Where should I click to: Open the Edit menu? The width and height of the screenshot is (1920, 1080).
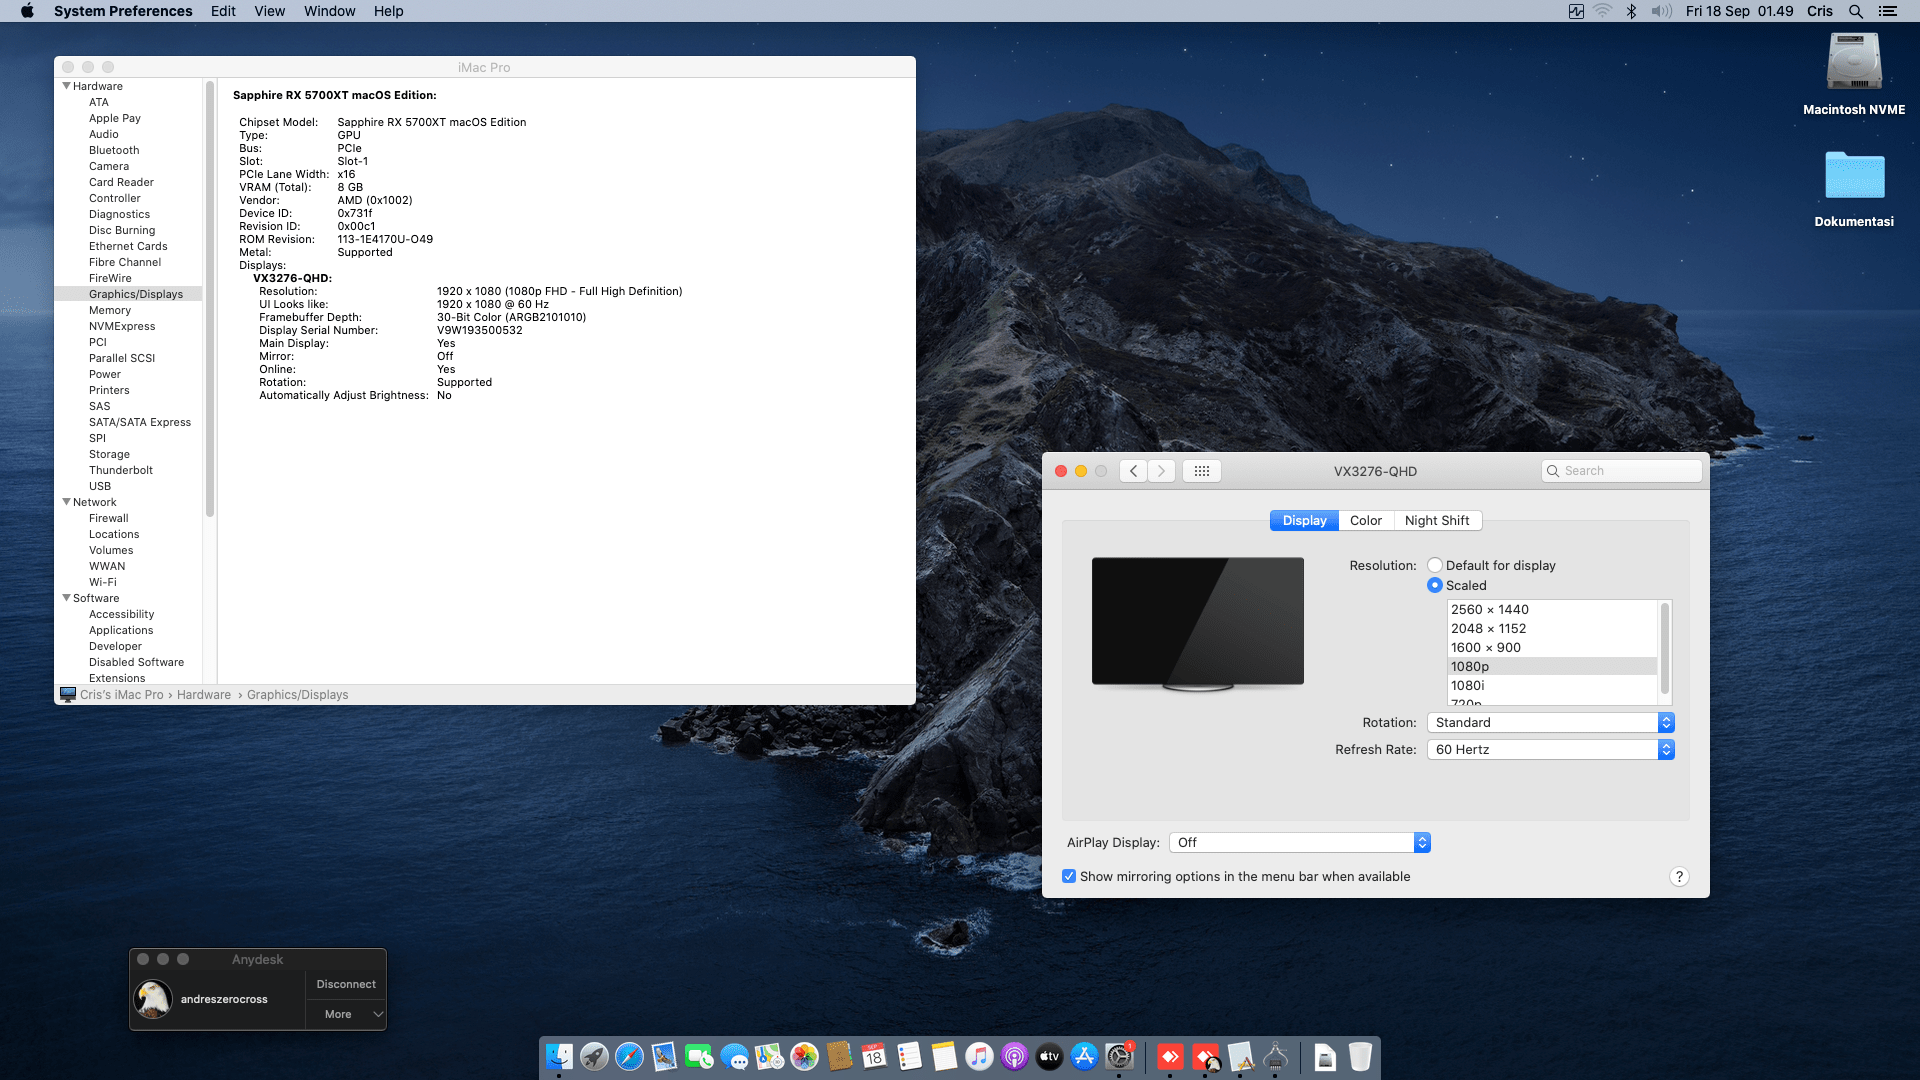[x=223, y=11]
